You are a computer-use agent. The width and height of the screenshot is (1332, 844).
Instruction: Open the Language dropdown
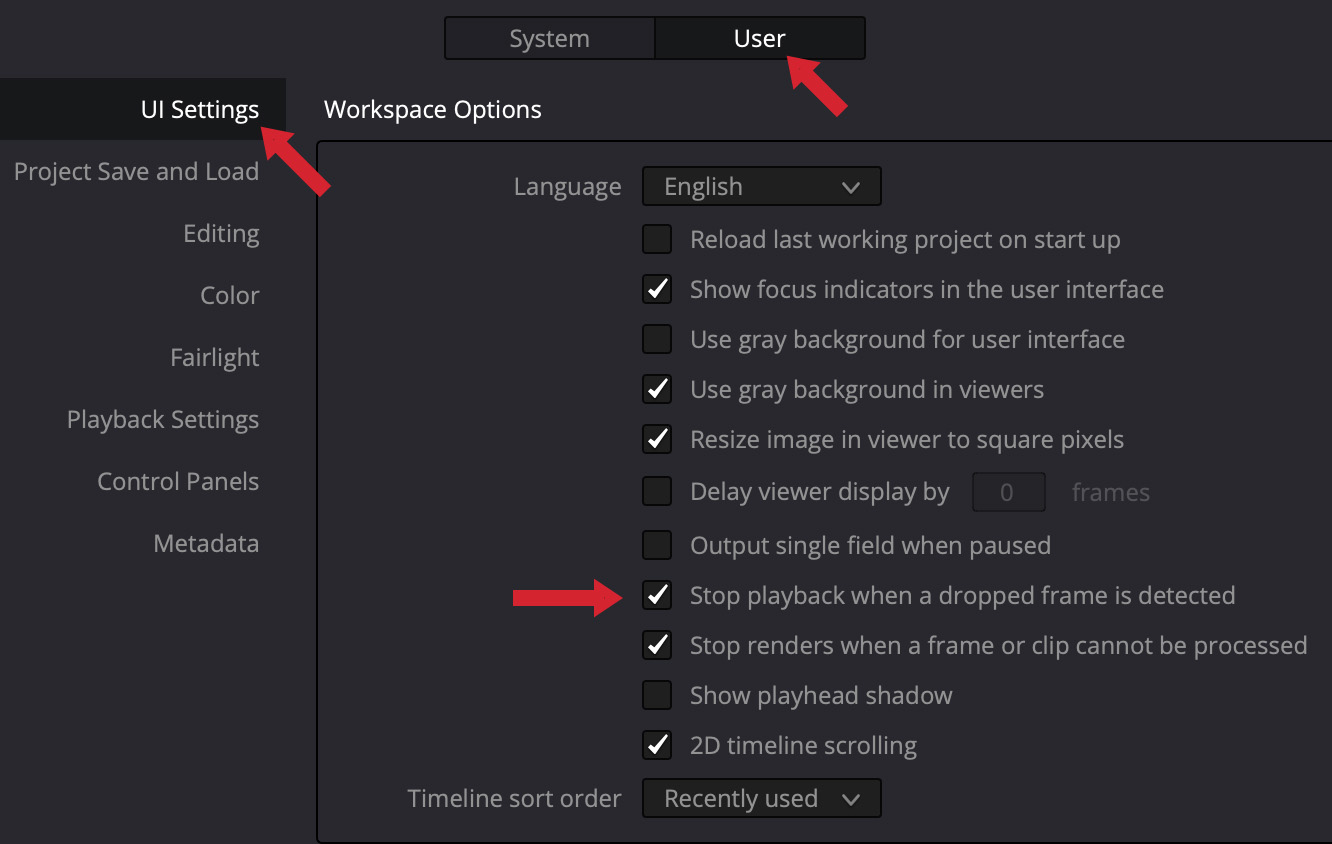point(761,187)
